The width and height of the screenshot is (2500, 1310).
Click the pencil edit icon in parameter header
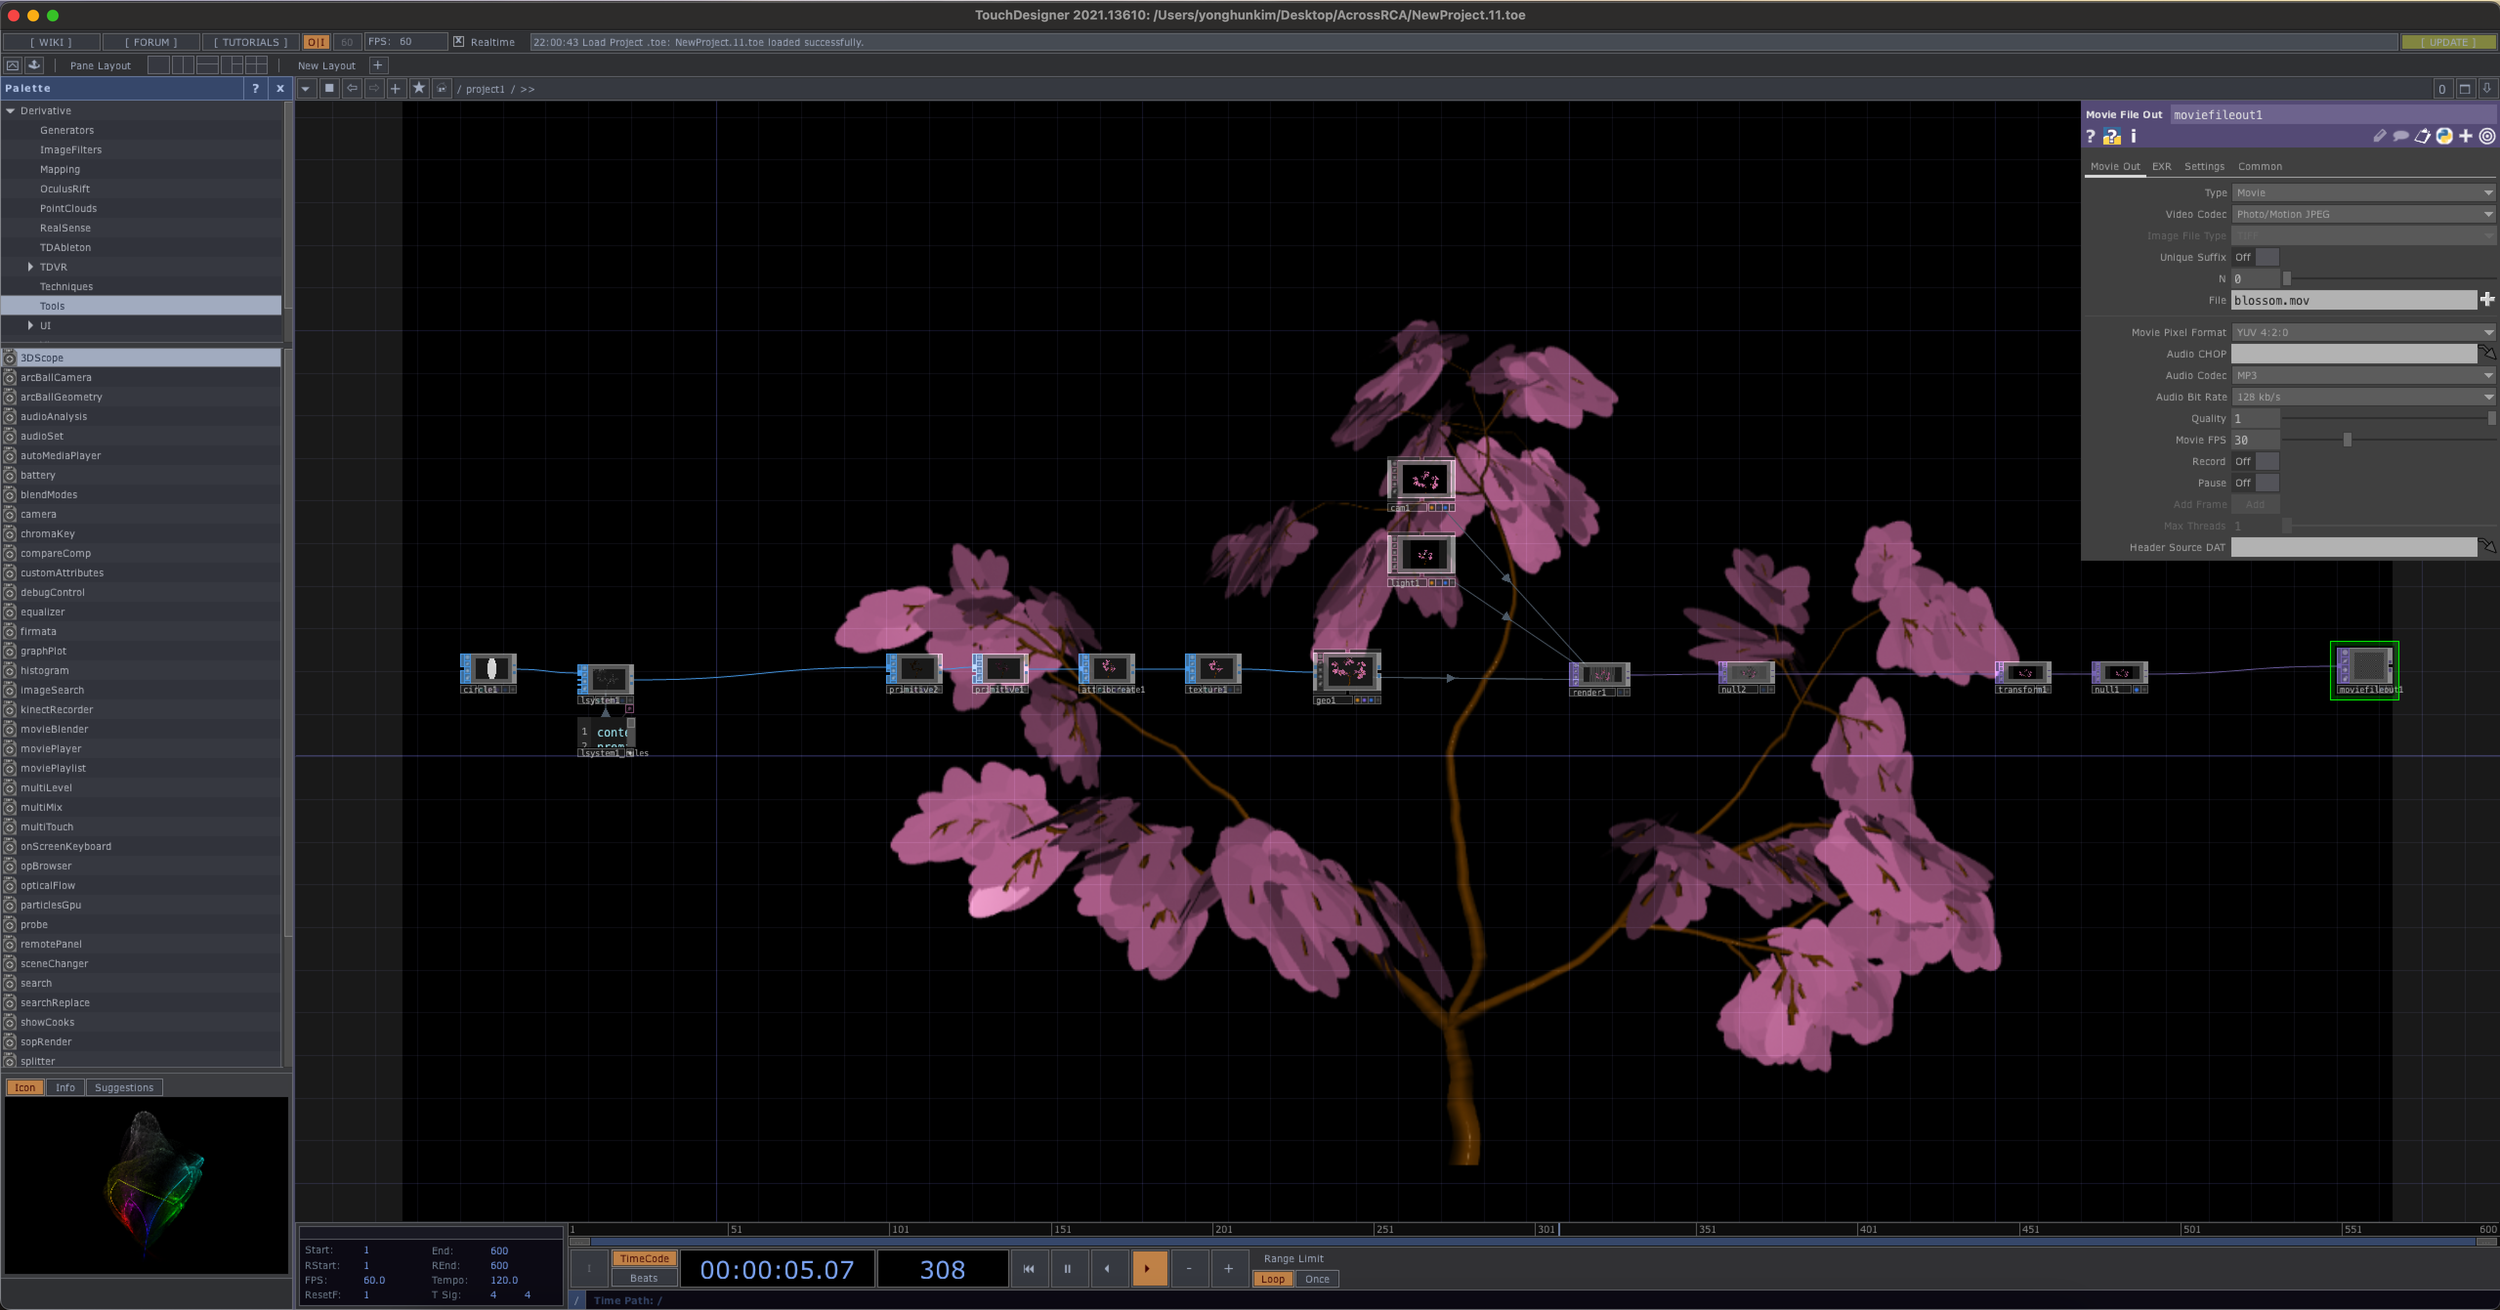tap(2379, 136)
